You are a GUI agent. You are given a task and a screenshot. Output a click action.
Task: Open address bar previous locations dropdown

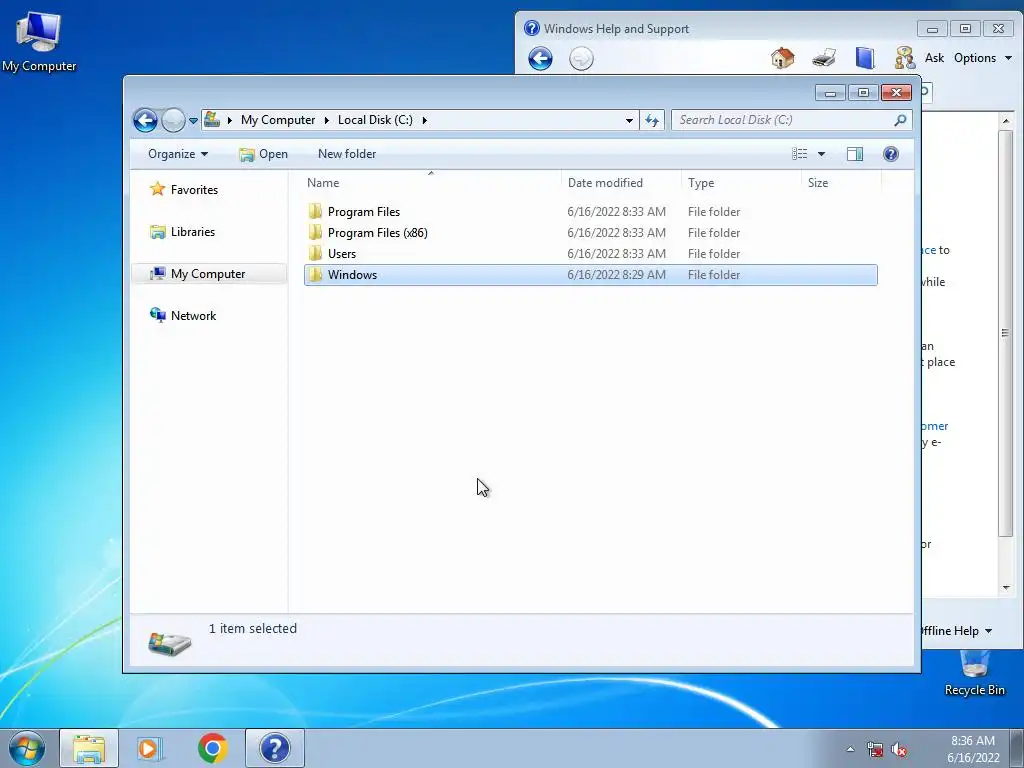pyautogui.click(x=629, y=120)
